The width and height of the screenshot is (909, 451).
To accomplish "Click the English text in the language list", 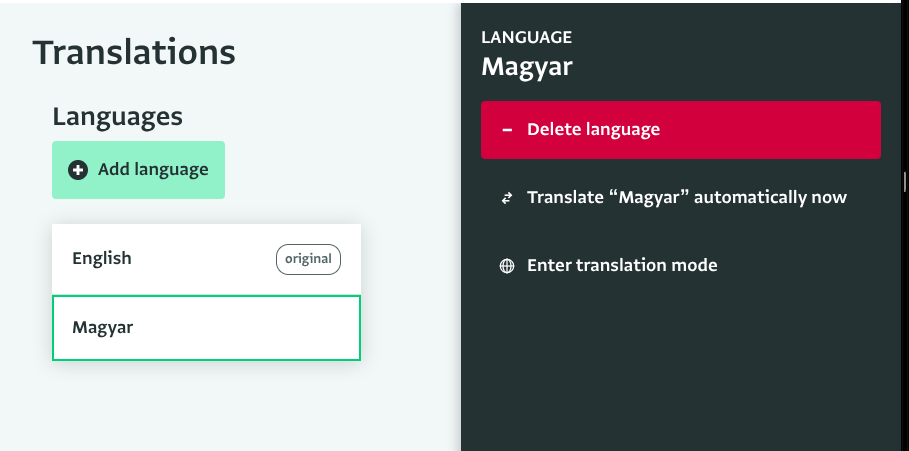I will (x=102, y=259).
